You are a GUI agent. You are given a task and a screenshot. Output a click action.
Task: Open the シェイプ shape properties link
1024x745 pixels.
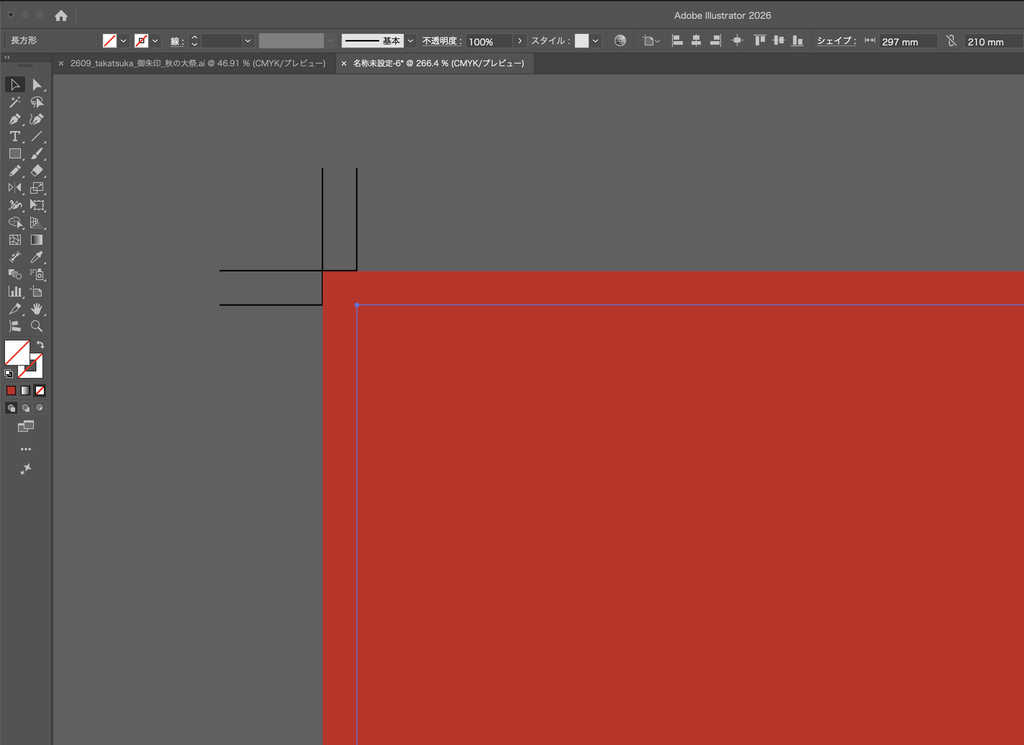coord(837,40)
